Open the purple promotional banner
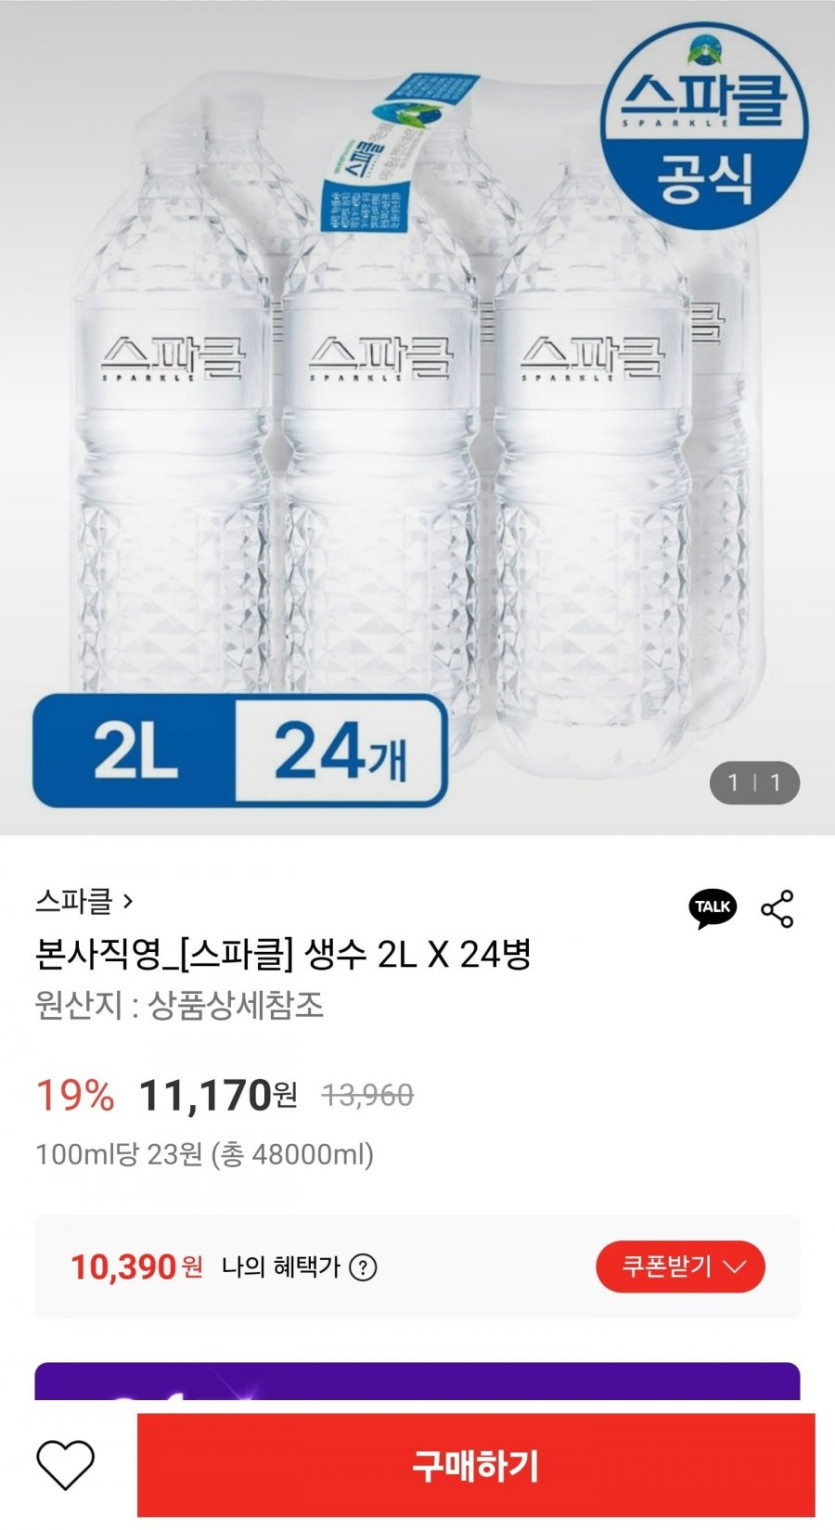Viewport: 835px width, 1530px height. [x=417, y=1381]
